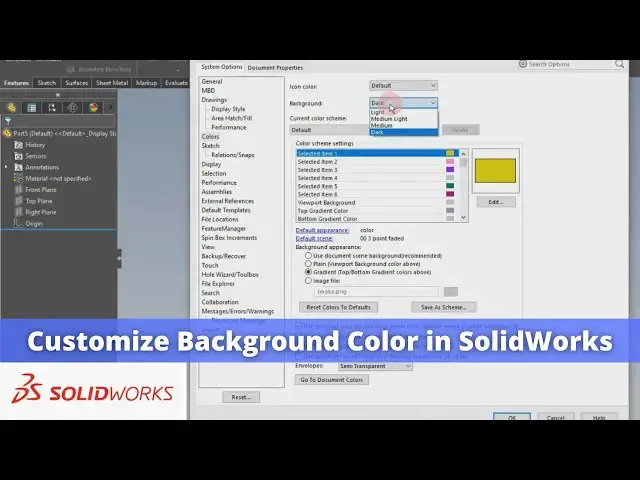Click Selected Item 2 pink swatch

450,162
